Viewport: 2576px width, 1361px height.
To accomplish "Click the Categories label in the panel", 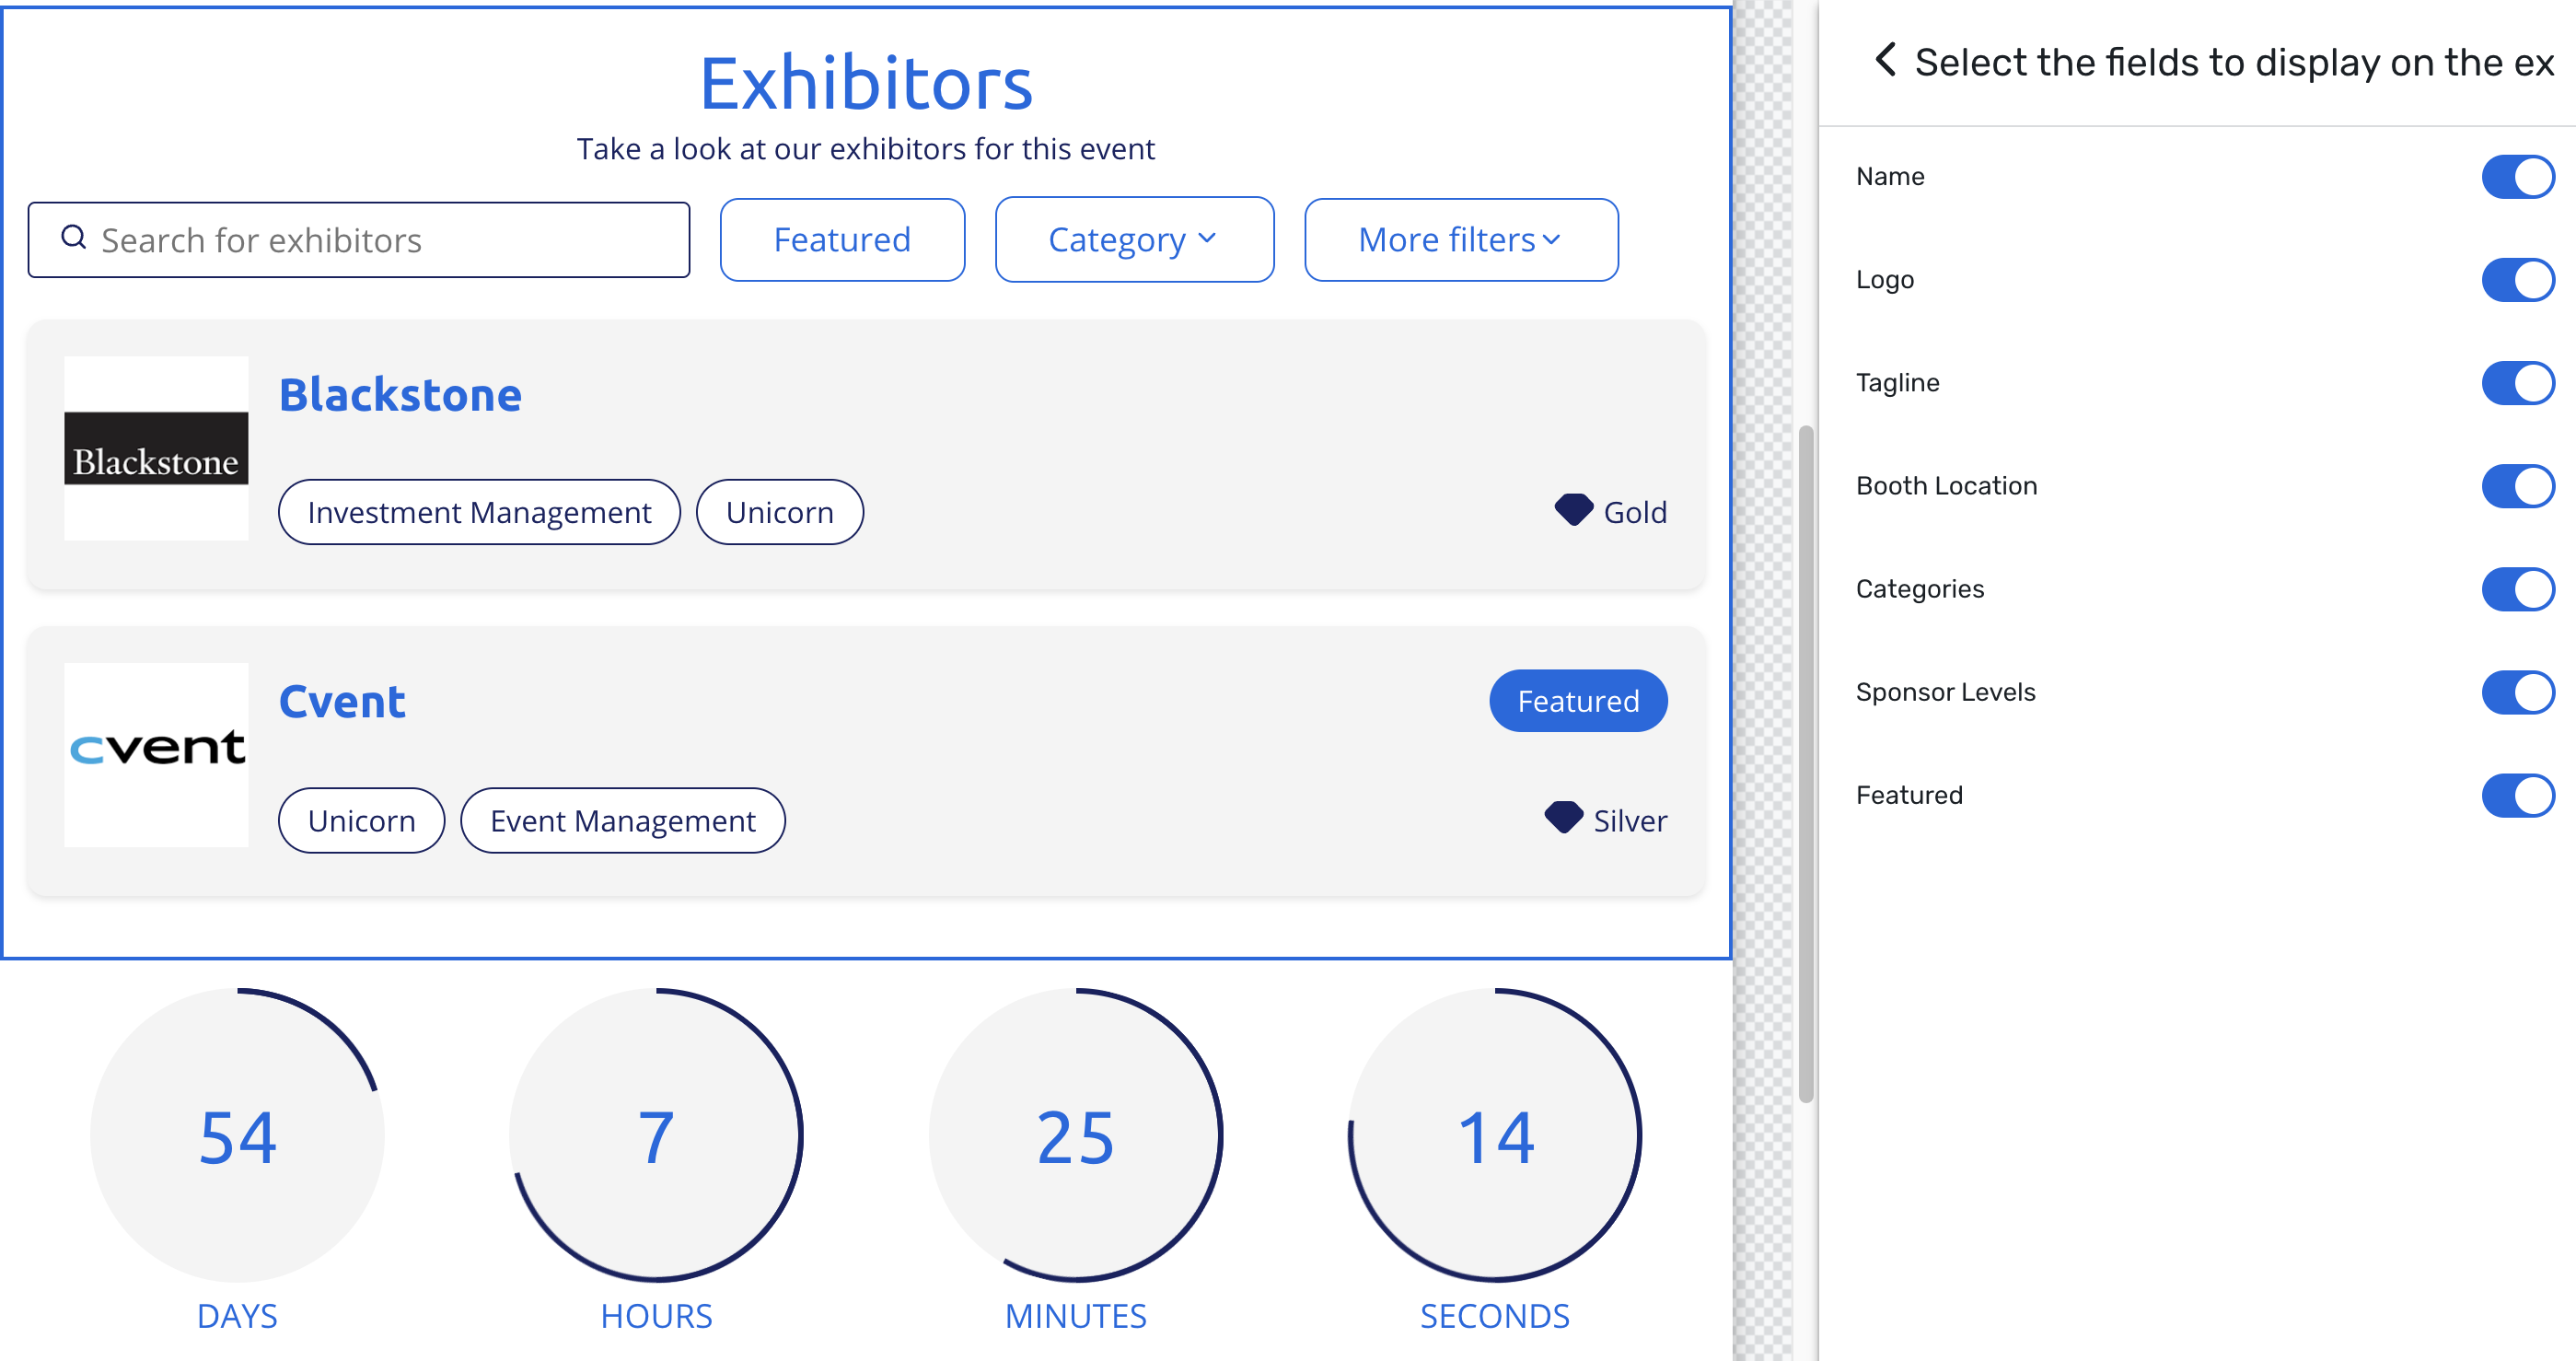I will coord(1920,589).
